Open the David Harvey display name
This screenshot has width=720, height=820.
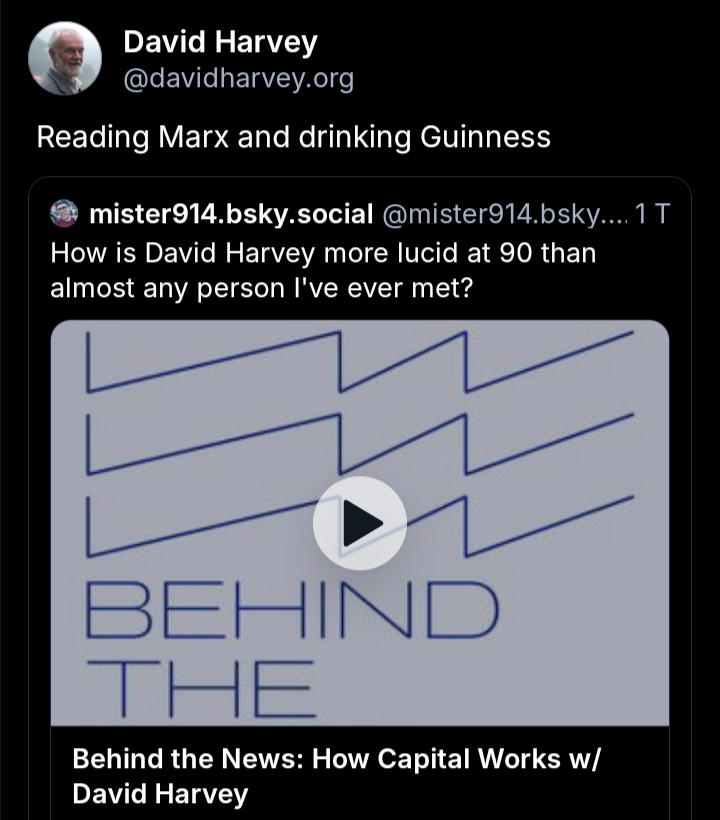219,43
